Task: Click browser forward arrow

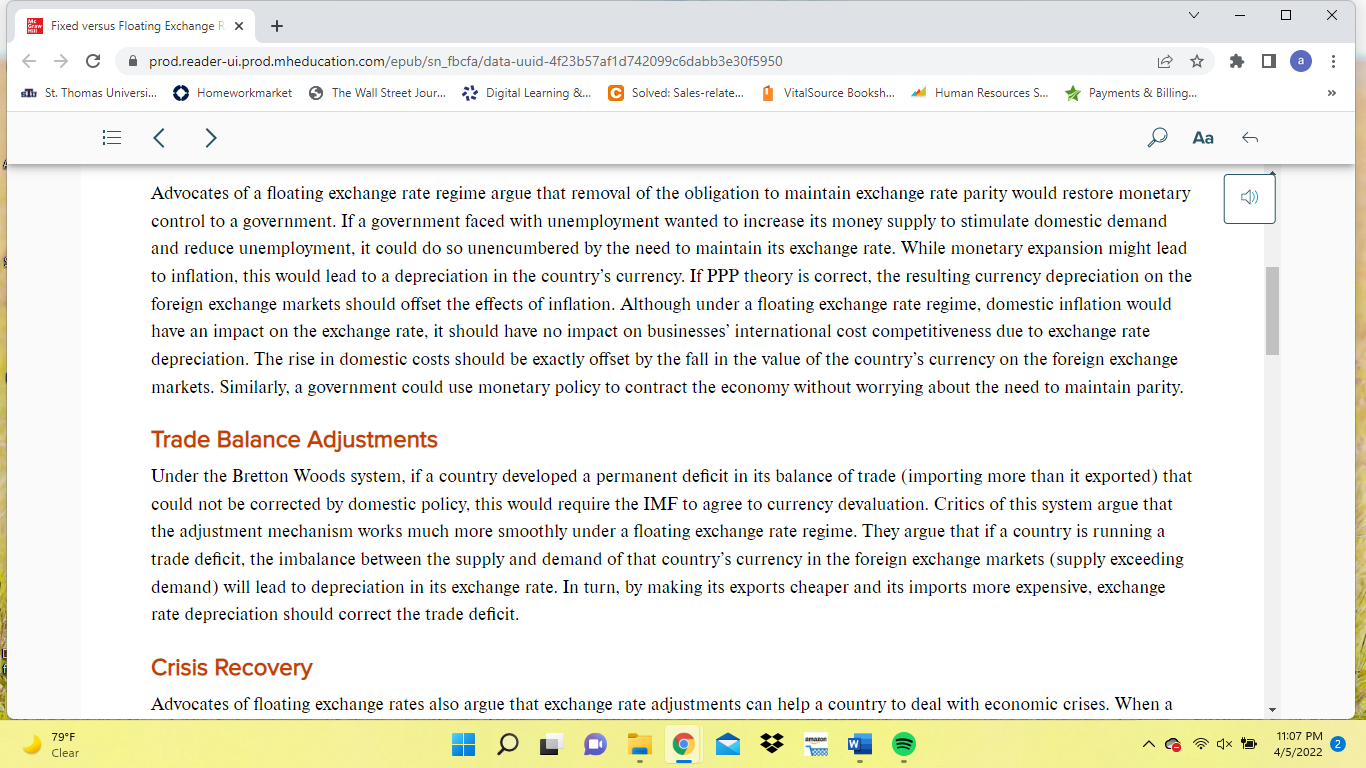Action: pyautogui.click(x=61, y=61)
